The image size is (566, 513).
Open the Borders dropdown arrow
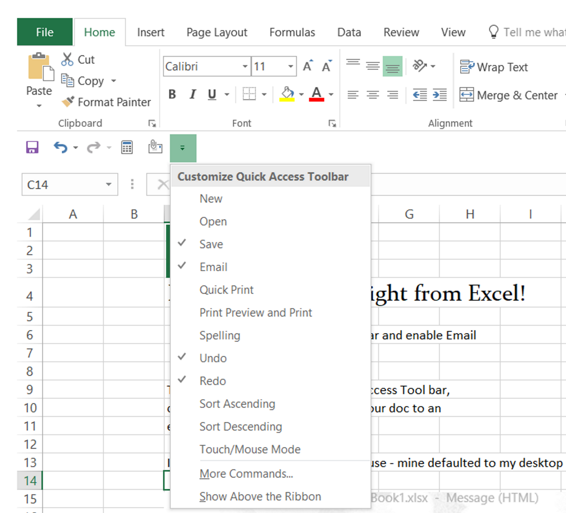point(264,94)
